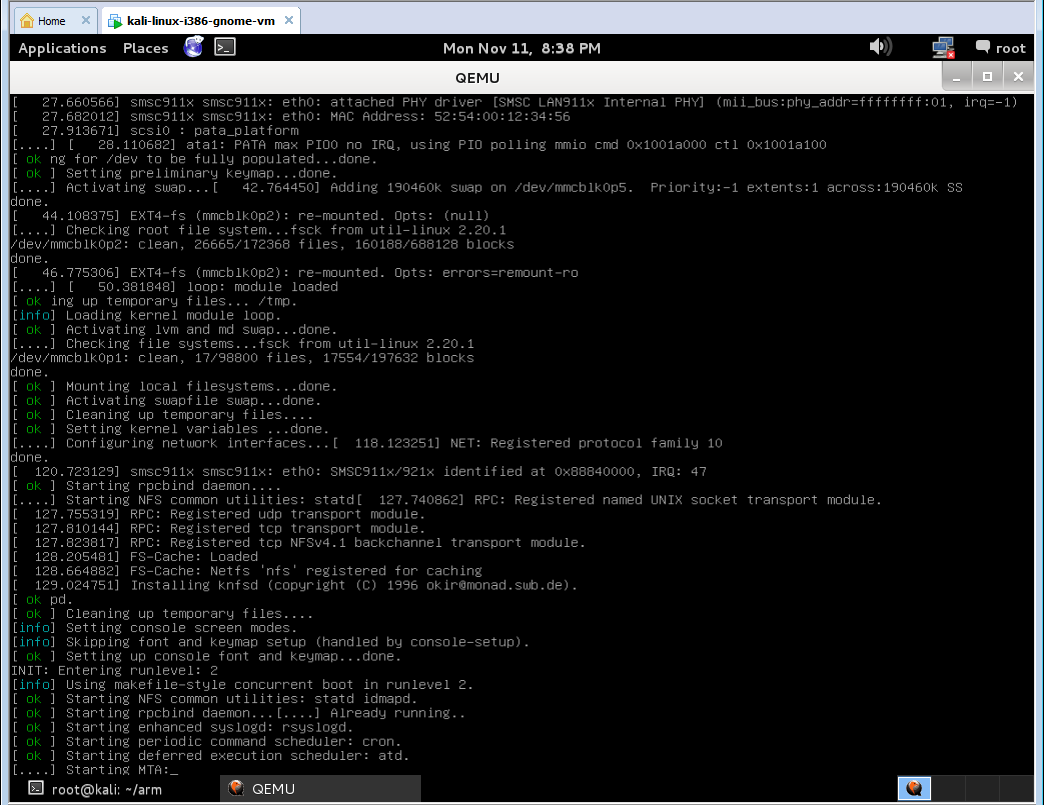This screenshot has width=1044, height=806.
Task: Click 'FS-Cache: Loaded' line
Action: coord(135,556)
